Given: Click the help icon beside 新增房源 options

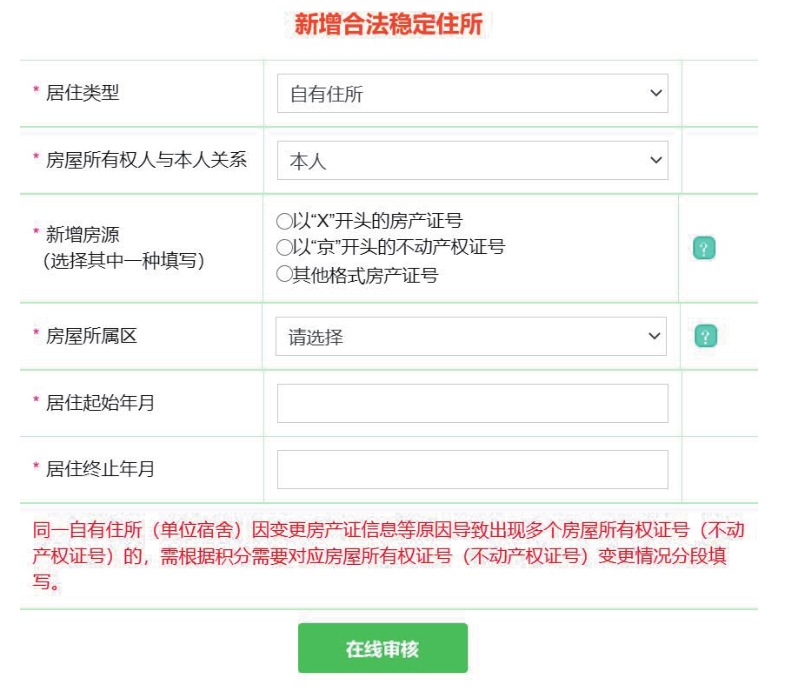Looking at the screenshot, I should click(x=704, y=248).
